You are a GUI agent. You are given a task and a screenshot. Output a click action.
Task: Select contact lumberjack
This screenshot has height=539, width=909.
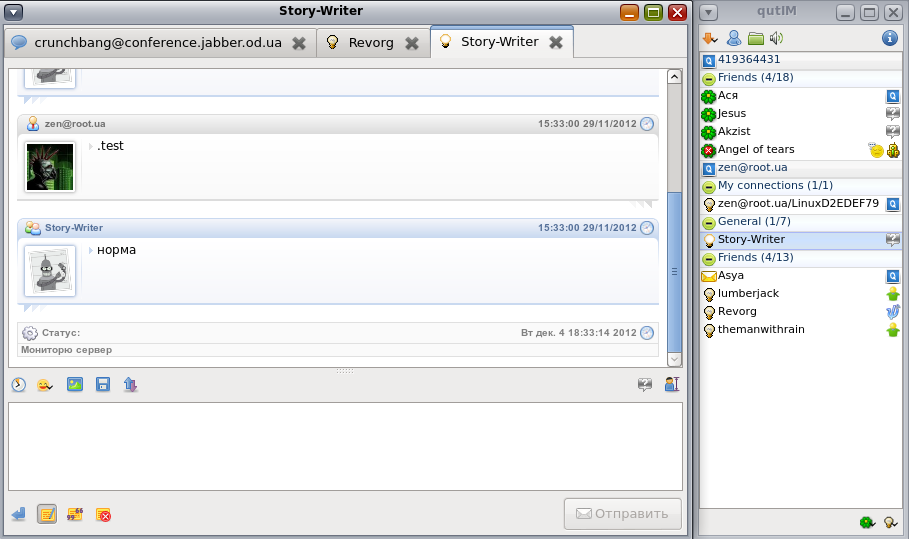801,294
